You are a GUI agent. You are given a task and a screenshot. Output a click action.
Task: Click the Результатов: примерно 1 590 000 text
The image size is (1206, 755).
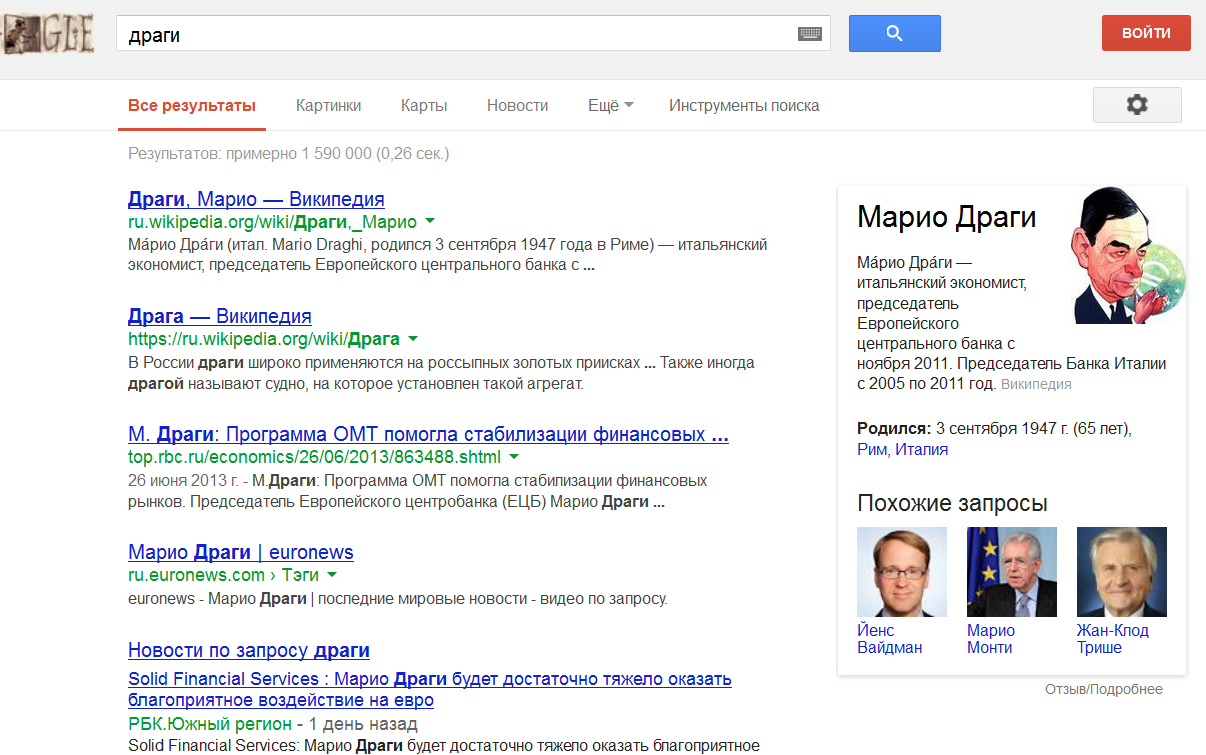(x=289, y=154)
